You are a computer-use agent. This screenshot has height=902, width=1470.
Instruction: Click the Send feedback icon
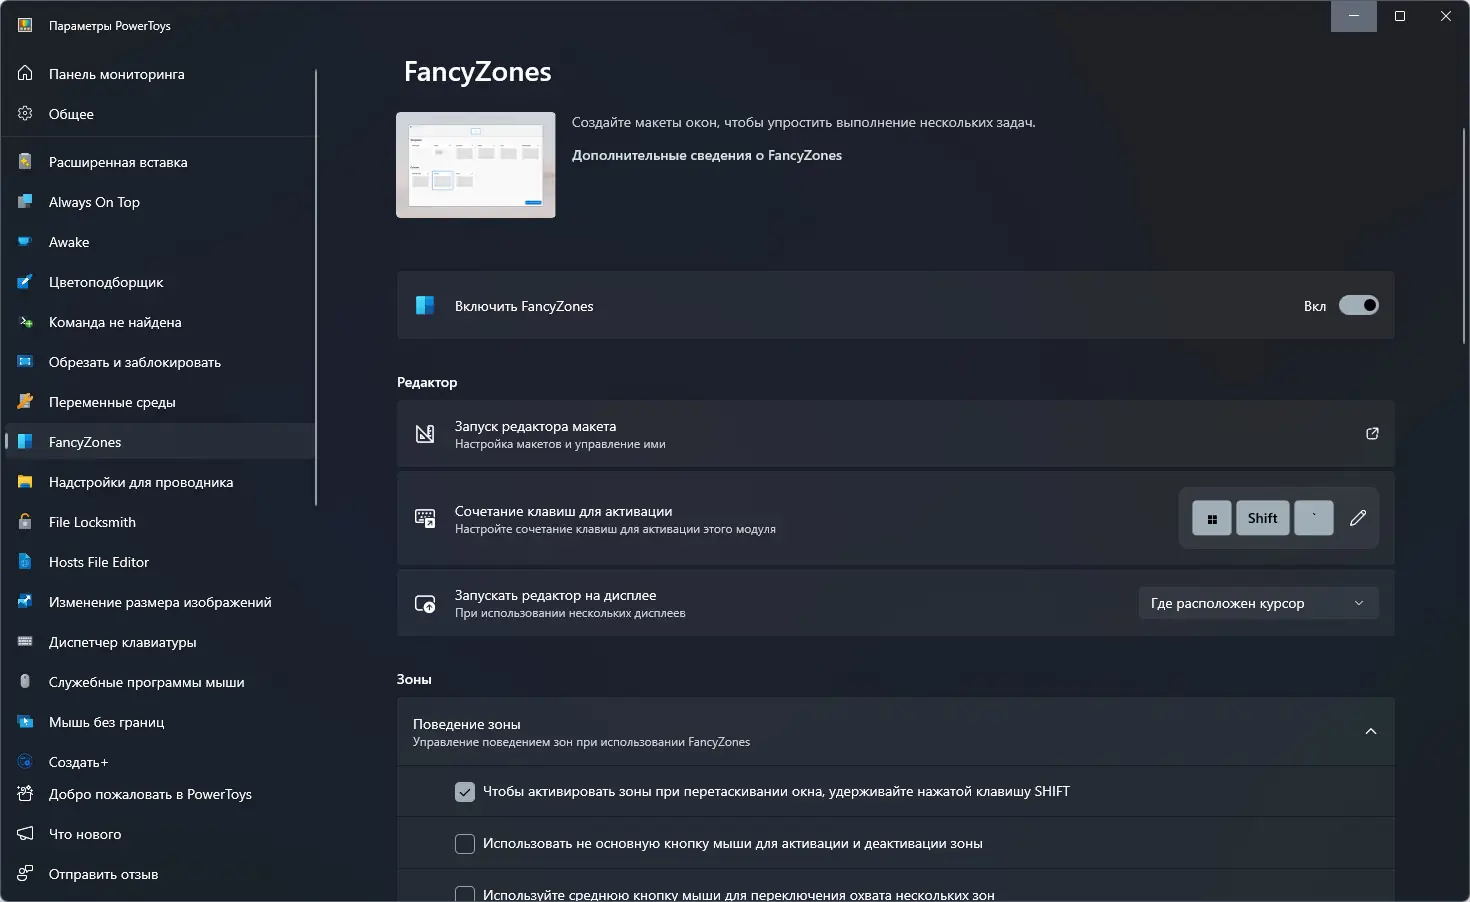(x=25, y=873)
